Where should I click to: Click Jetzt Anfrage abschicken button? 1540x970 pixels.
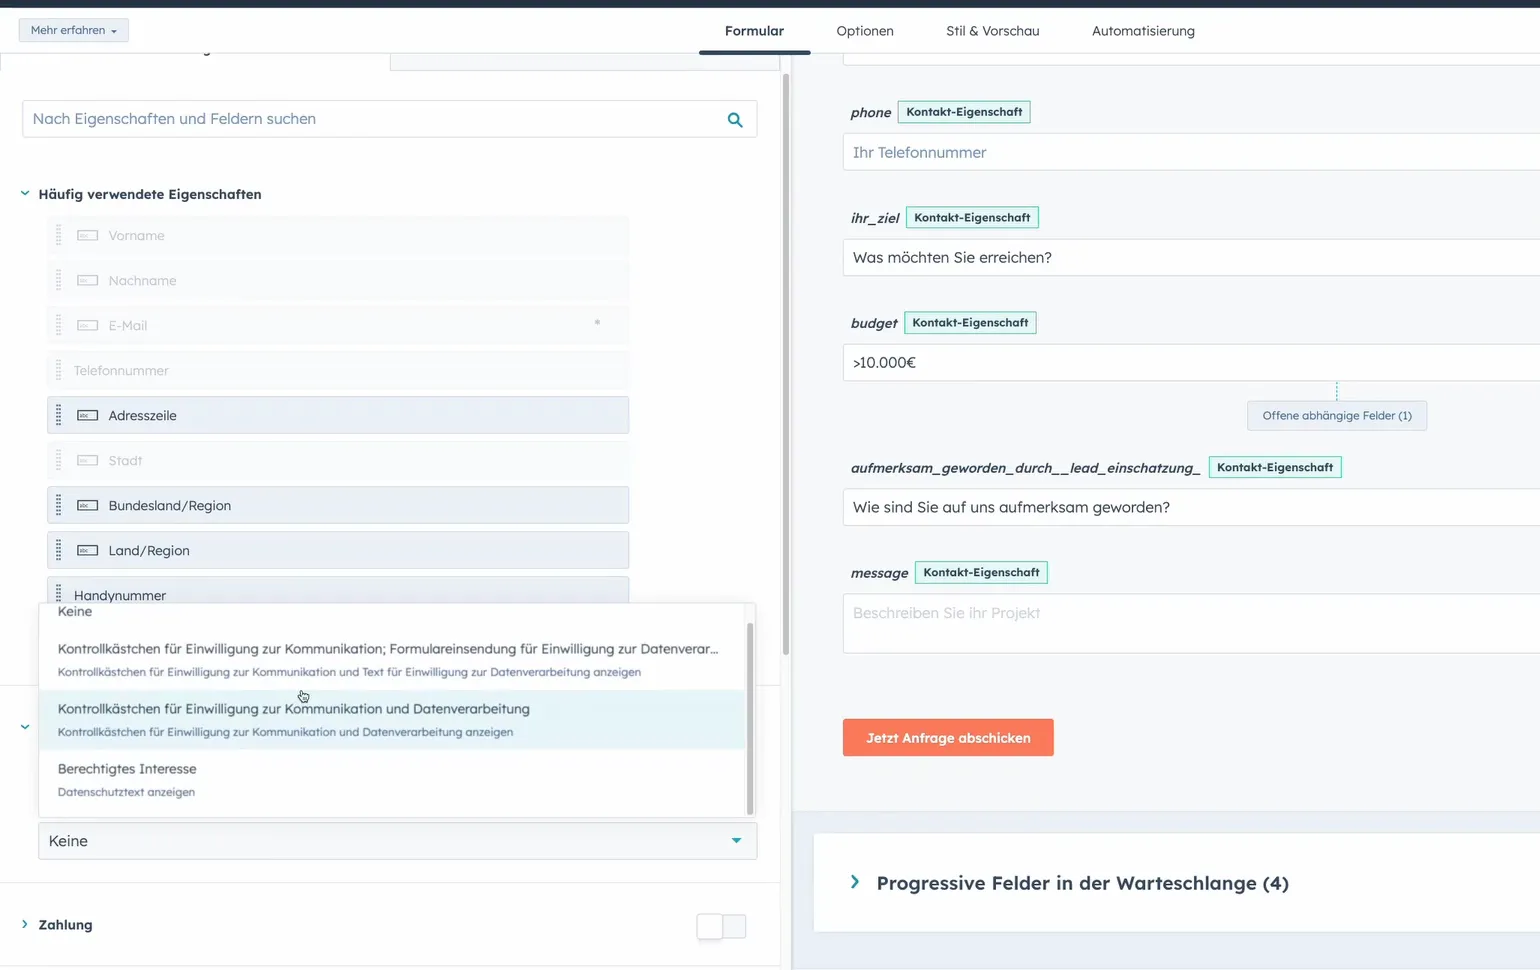pos(948,738)
